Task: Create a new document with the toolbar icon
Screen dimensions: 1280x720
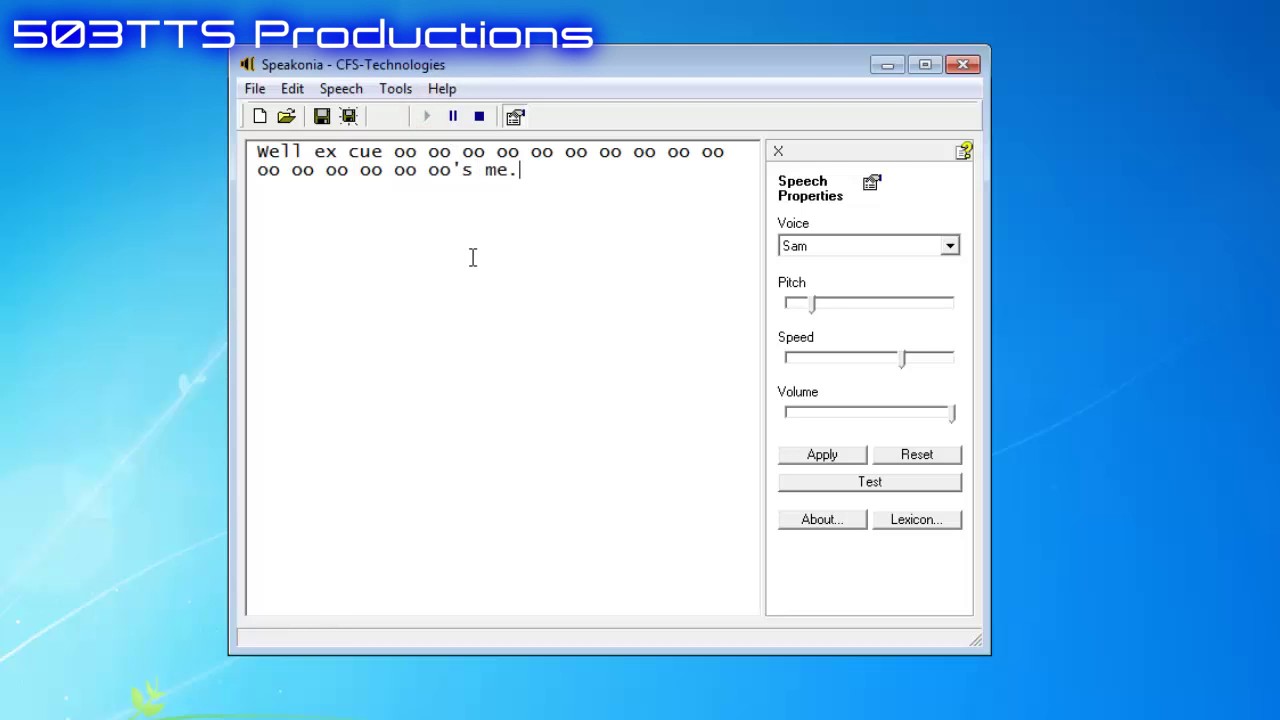Action: (x=260, y=116)
